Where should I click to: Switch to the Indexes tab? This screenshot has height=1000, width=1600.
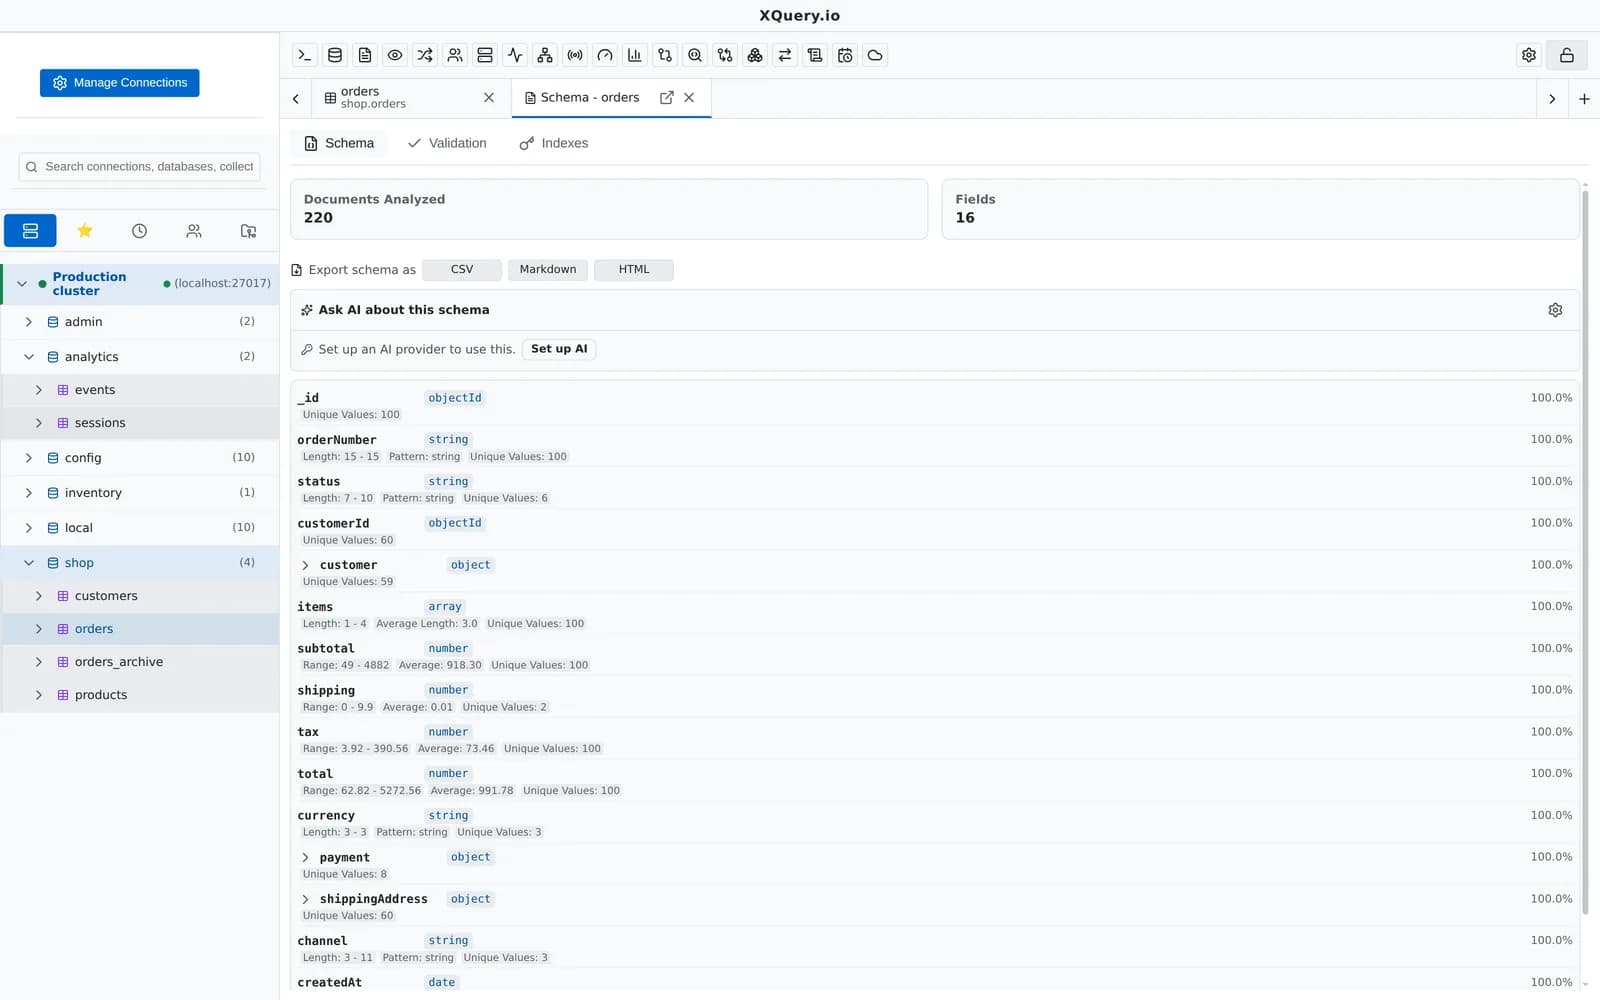[x=554, y=143]
